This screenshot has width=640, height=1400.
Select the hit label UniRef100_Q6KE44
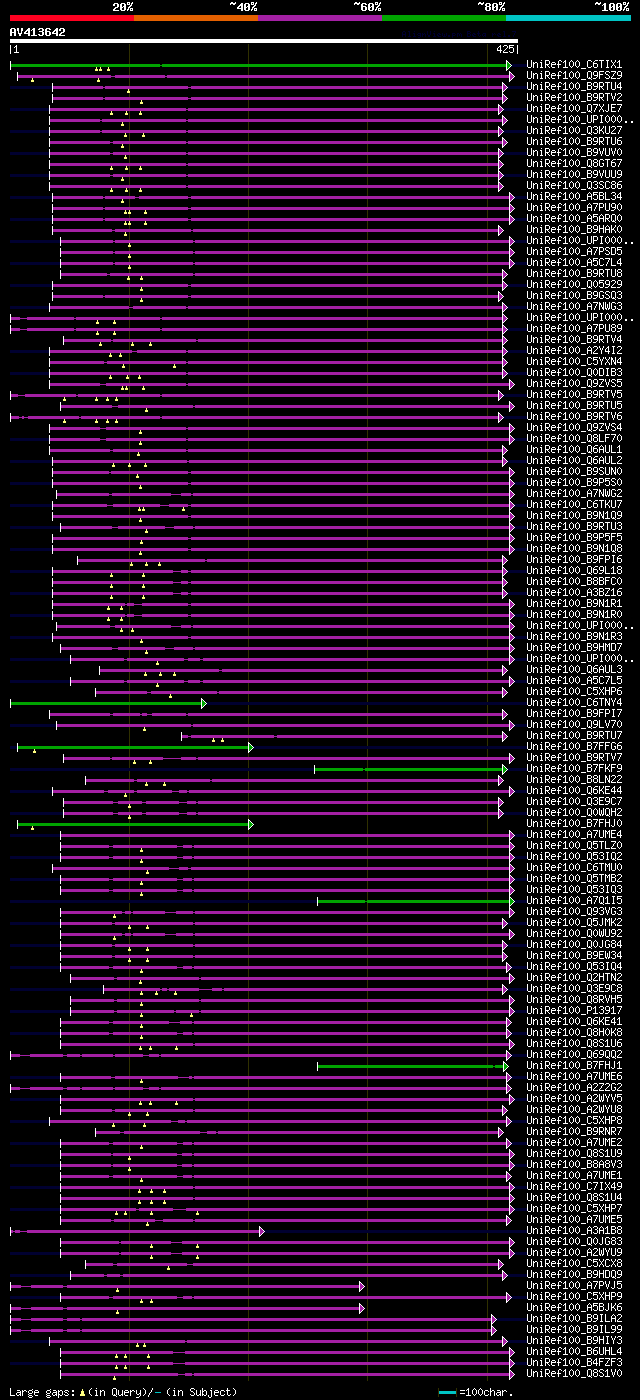coord(573,790)
